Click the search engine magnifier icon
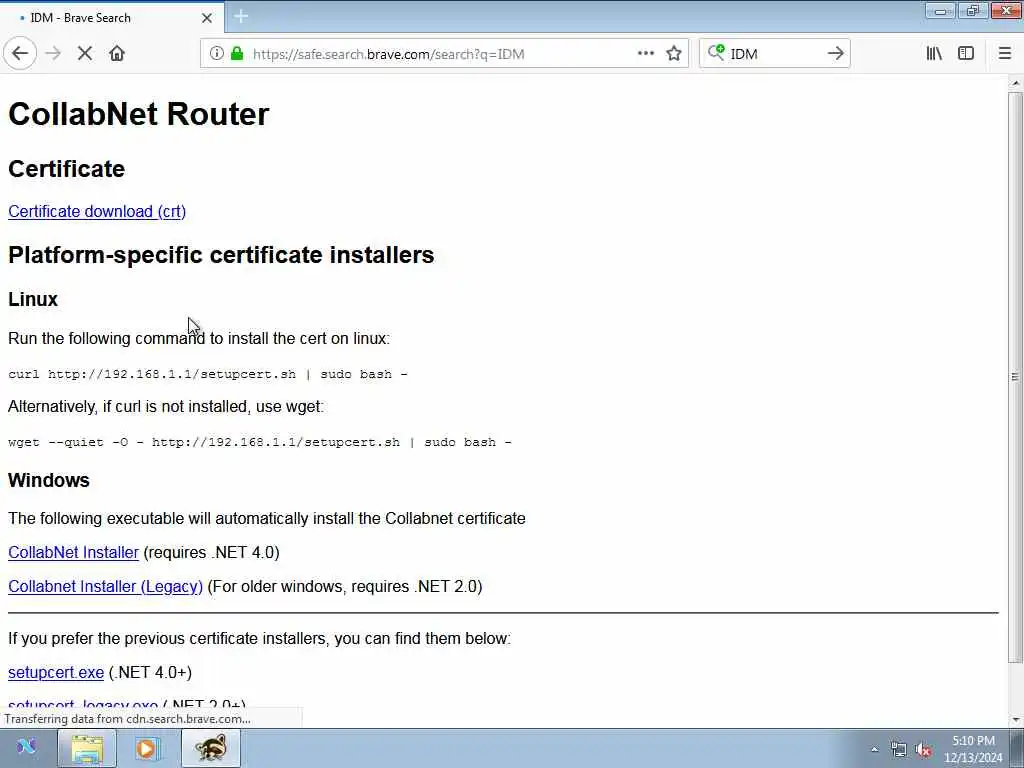1024x768 pixels. 716,53
